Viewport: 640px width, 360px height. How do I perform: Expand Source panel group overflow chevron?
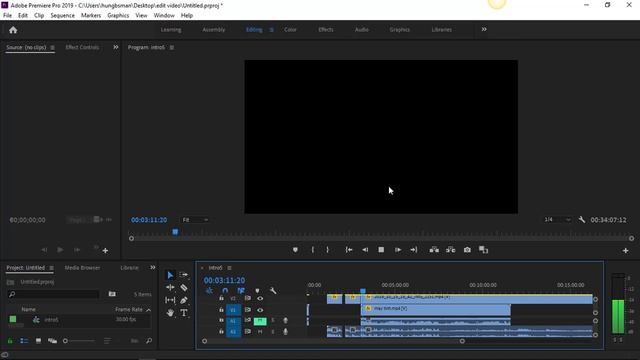[116, 47]
